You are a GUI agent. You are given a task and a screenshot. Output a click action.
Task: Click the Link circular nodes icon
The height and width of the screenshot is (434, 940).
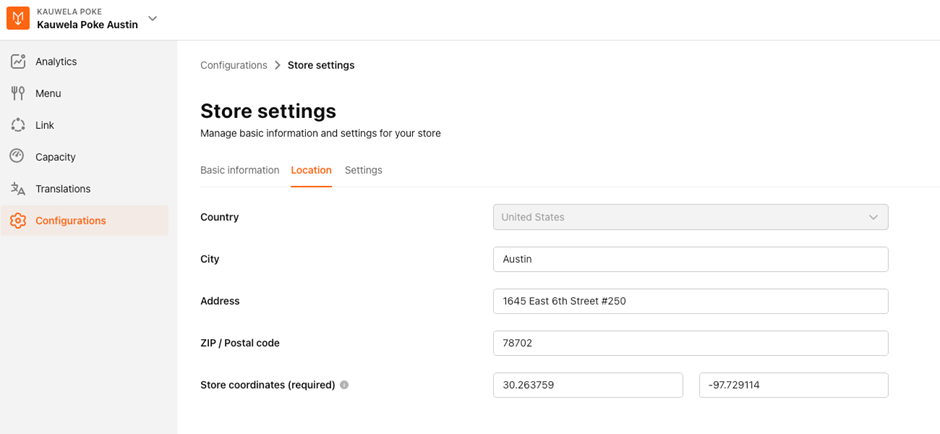point(18,125)
